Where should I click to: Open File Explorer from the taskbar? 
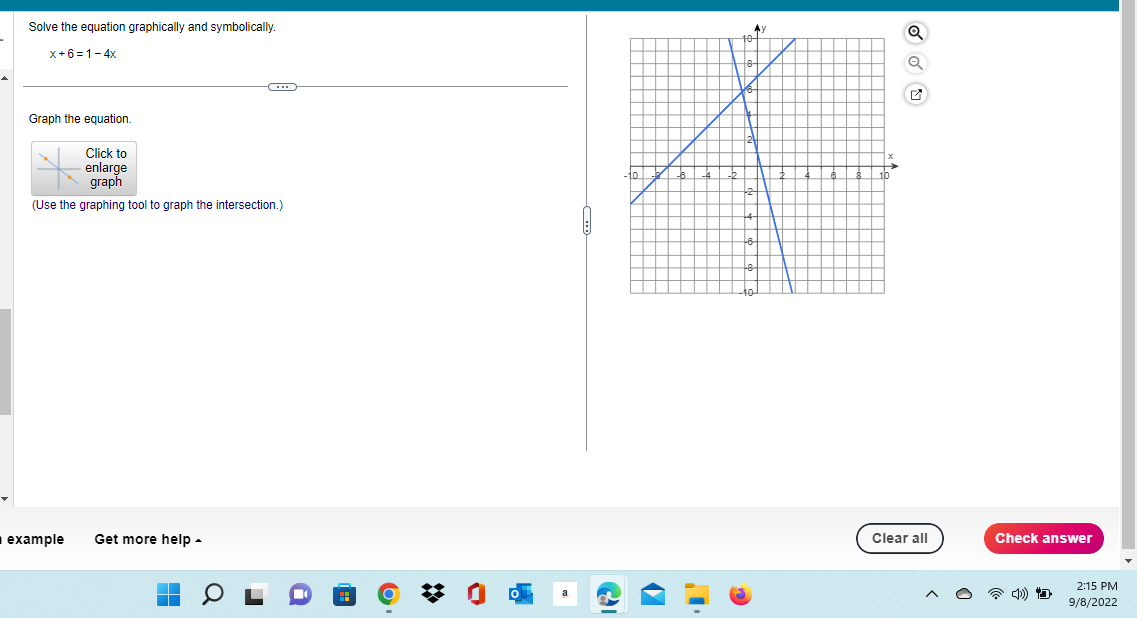coord(696,594)
